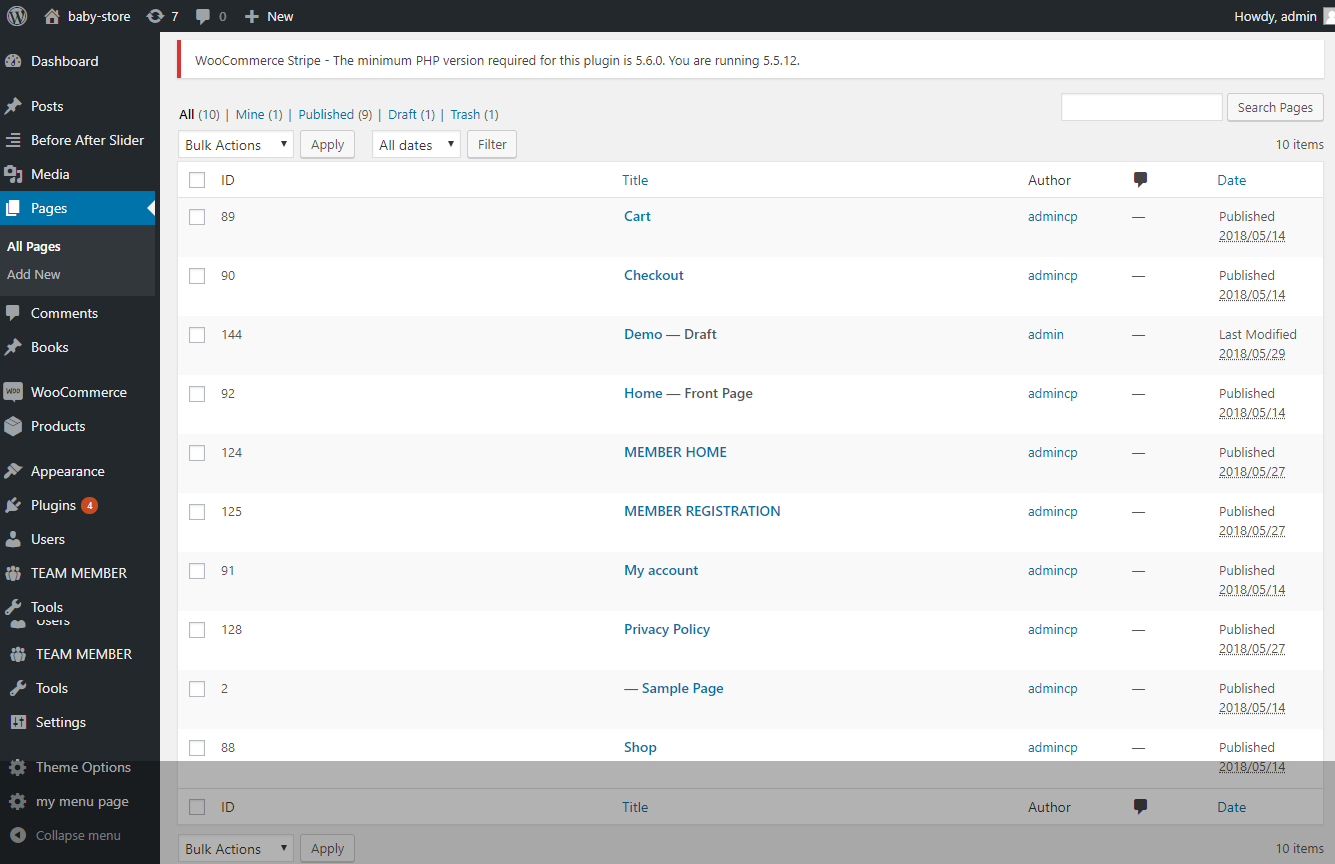Visit the baby-store site home icon
Viewport: 1335px width, 864px height.
click(x=52, y=16)
